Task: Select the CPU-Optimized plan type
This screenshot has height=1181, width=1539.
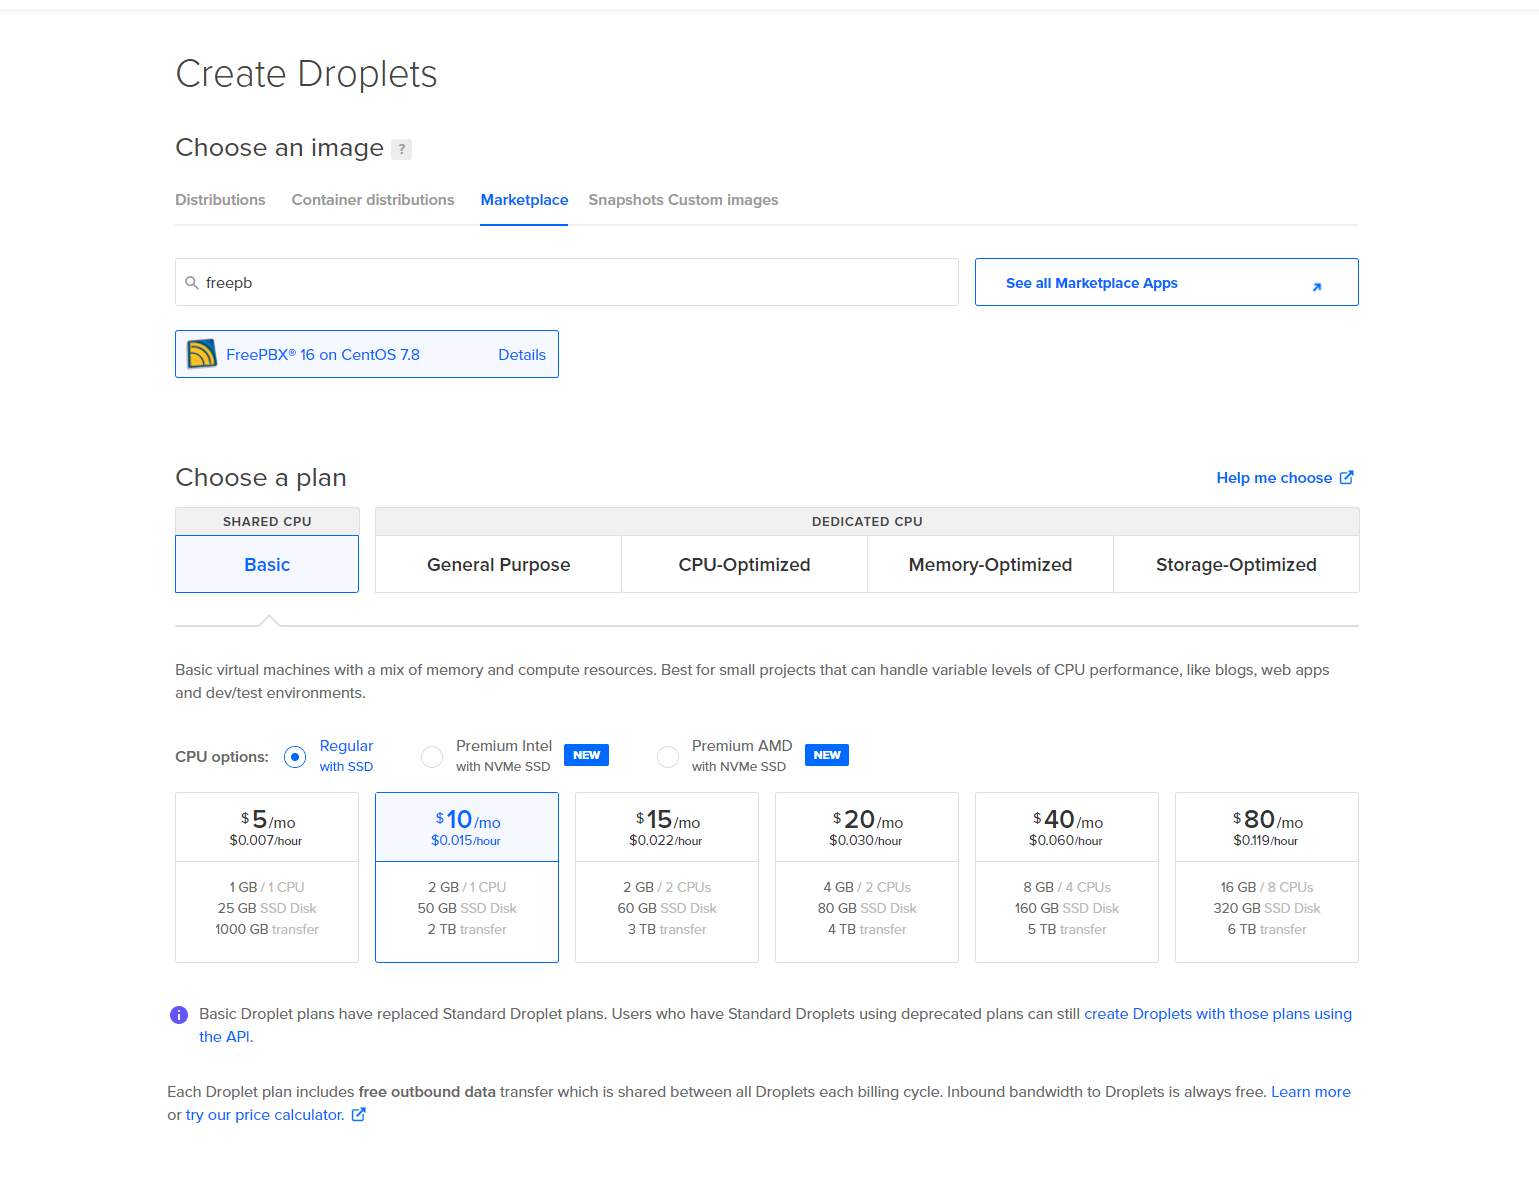Action: coord(744,564)
